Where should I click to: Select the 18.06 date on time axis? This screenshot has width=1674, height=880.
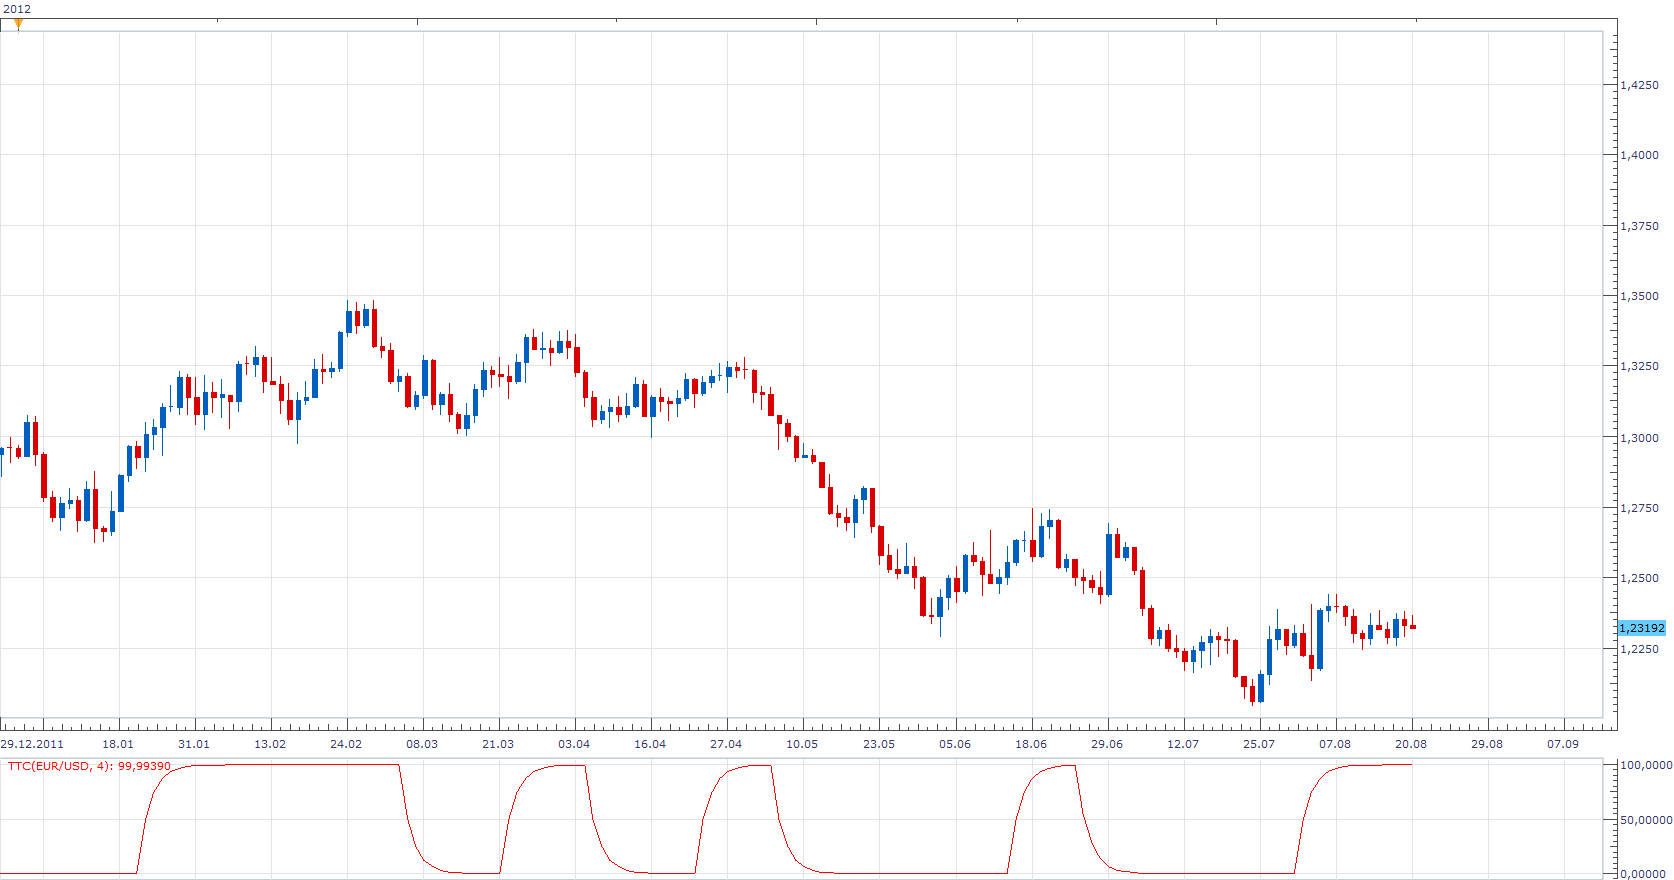pos(1031,744)
